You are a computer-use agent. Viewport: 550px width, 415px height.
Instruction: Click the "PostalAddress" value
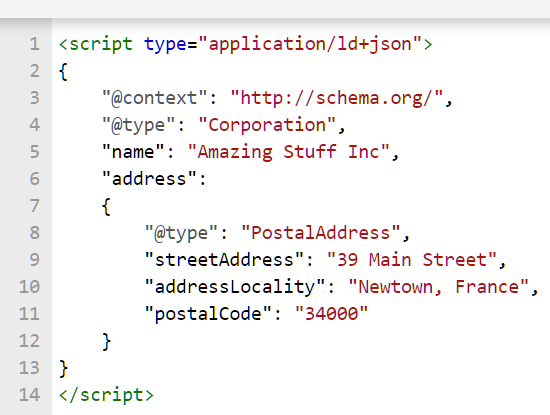click(x=321, y=233)
